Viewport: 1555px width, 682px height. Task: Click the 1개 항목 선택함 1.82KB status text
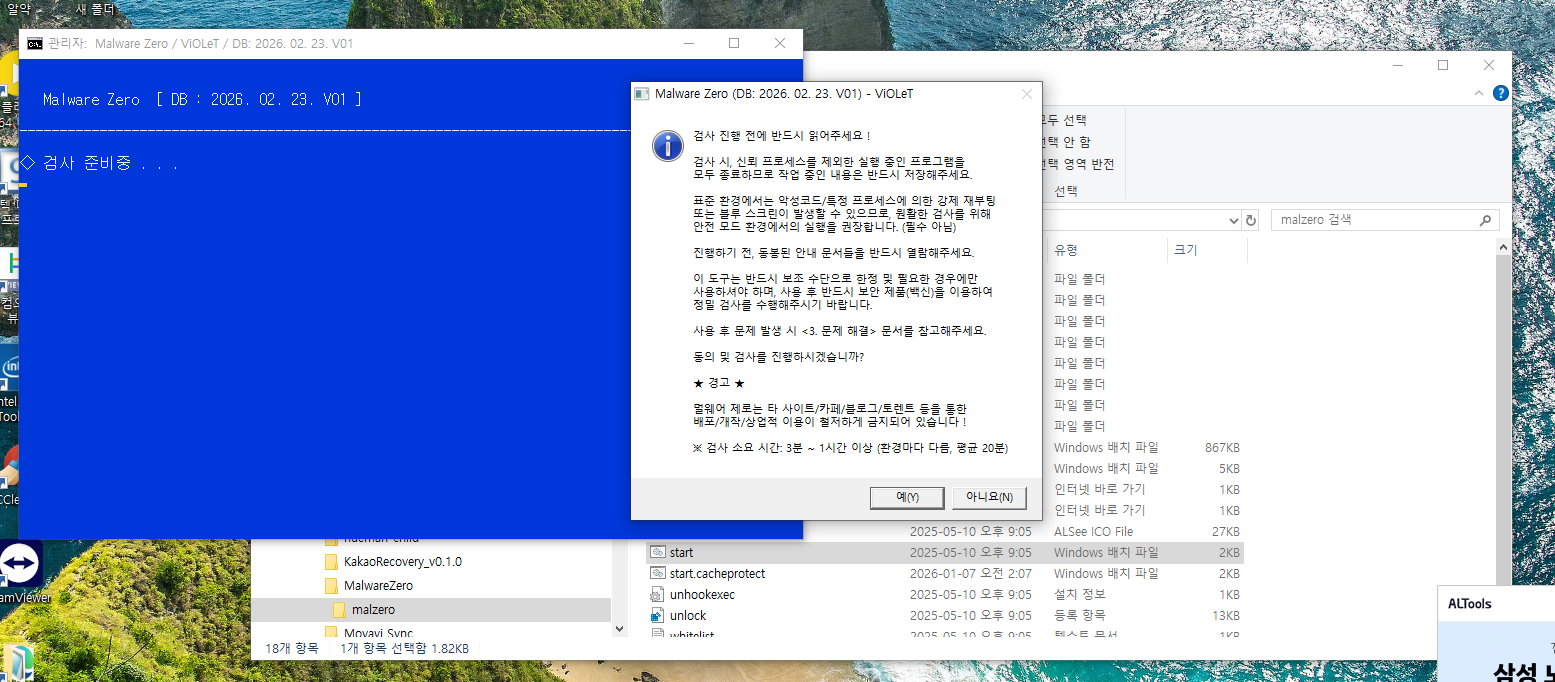point(405,648)
